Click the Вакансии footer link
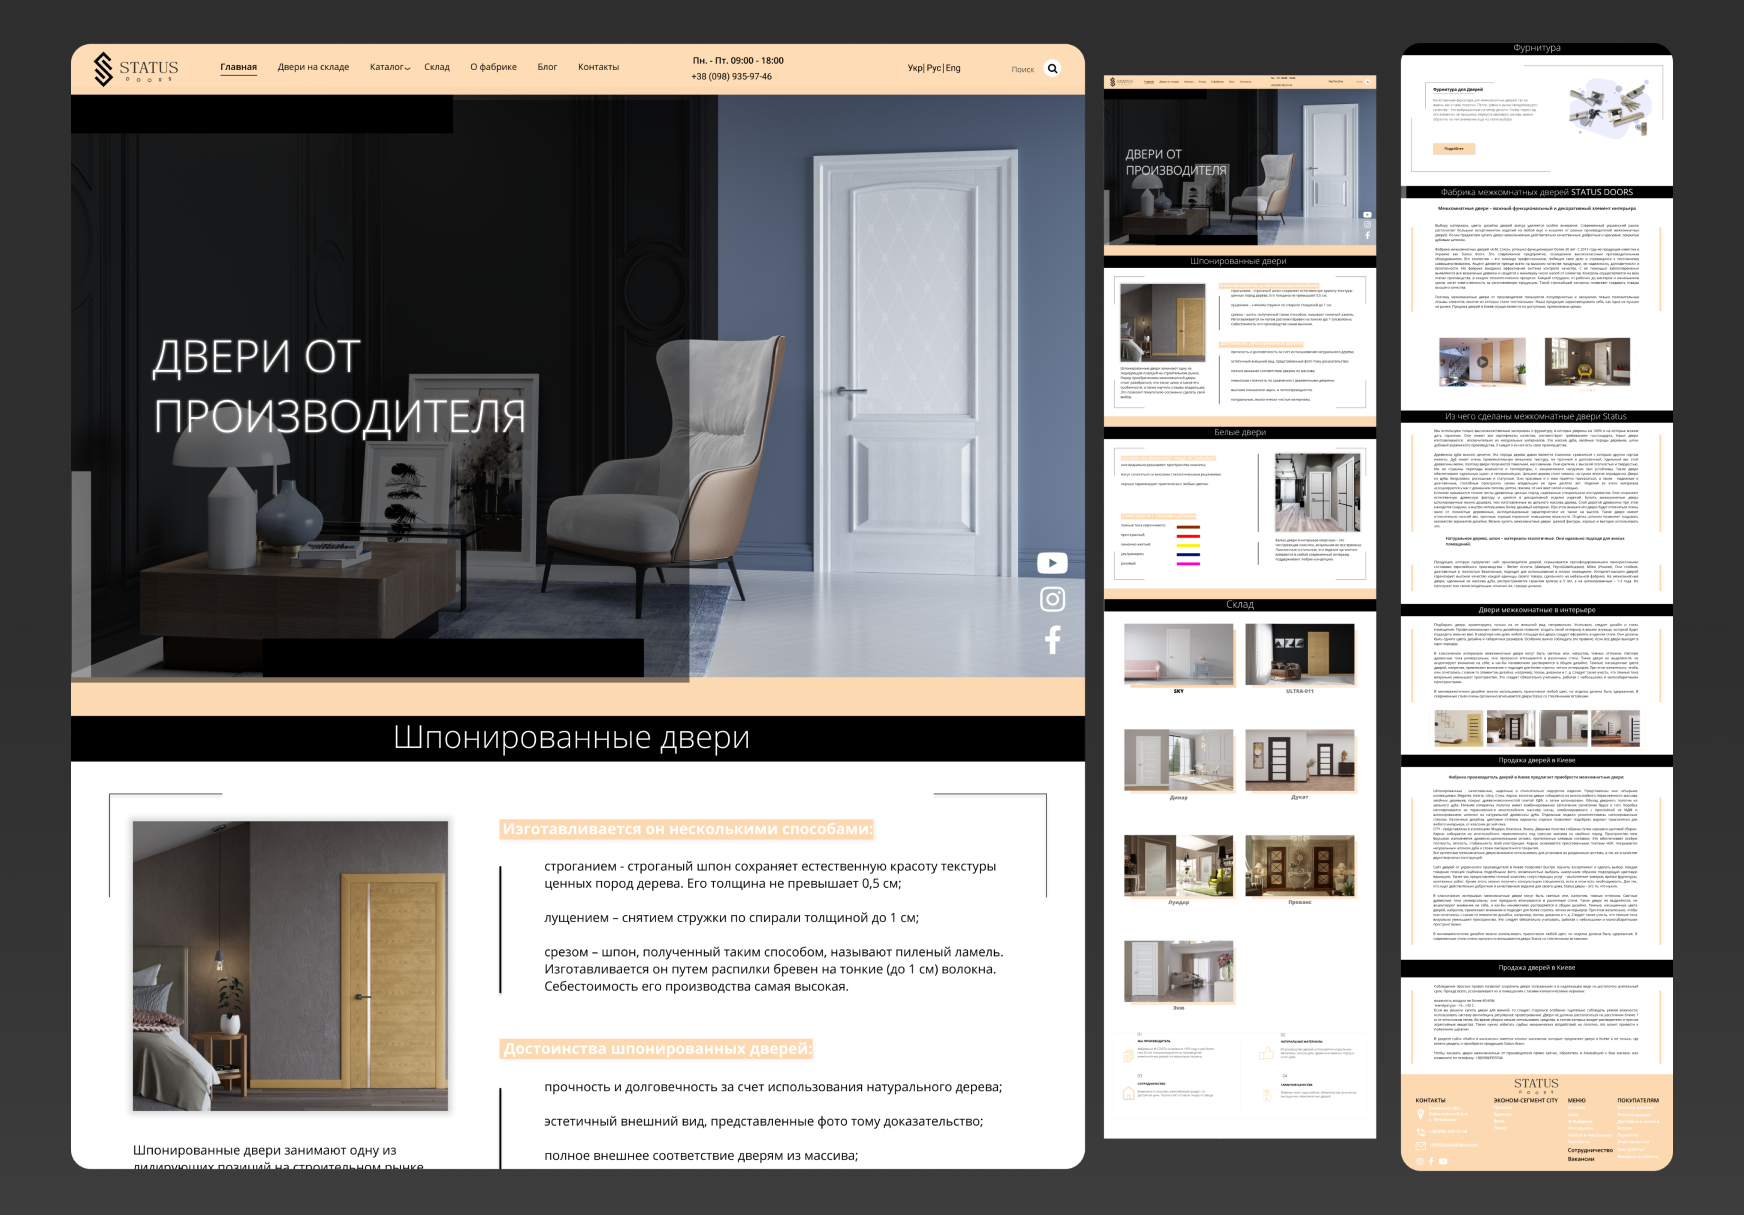Screen dimensions: 1744x1215 (x=1581, y=1159)
